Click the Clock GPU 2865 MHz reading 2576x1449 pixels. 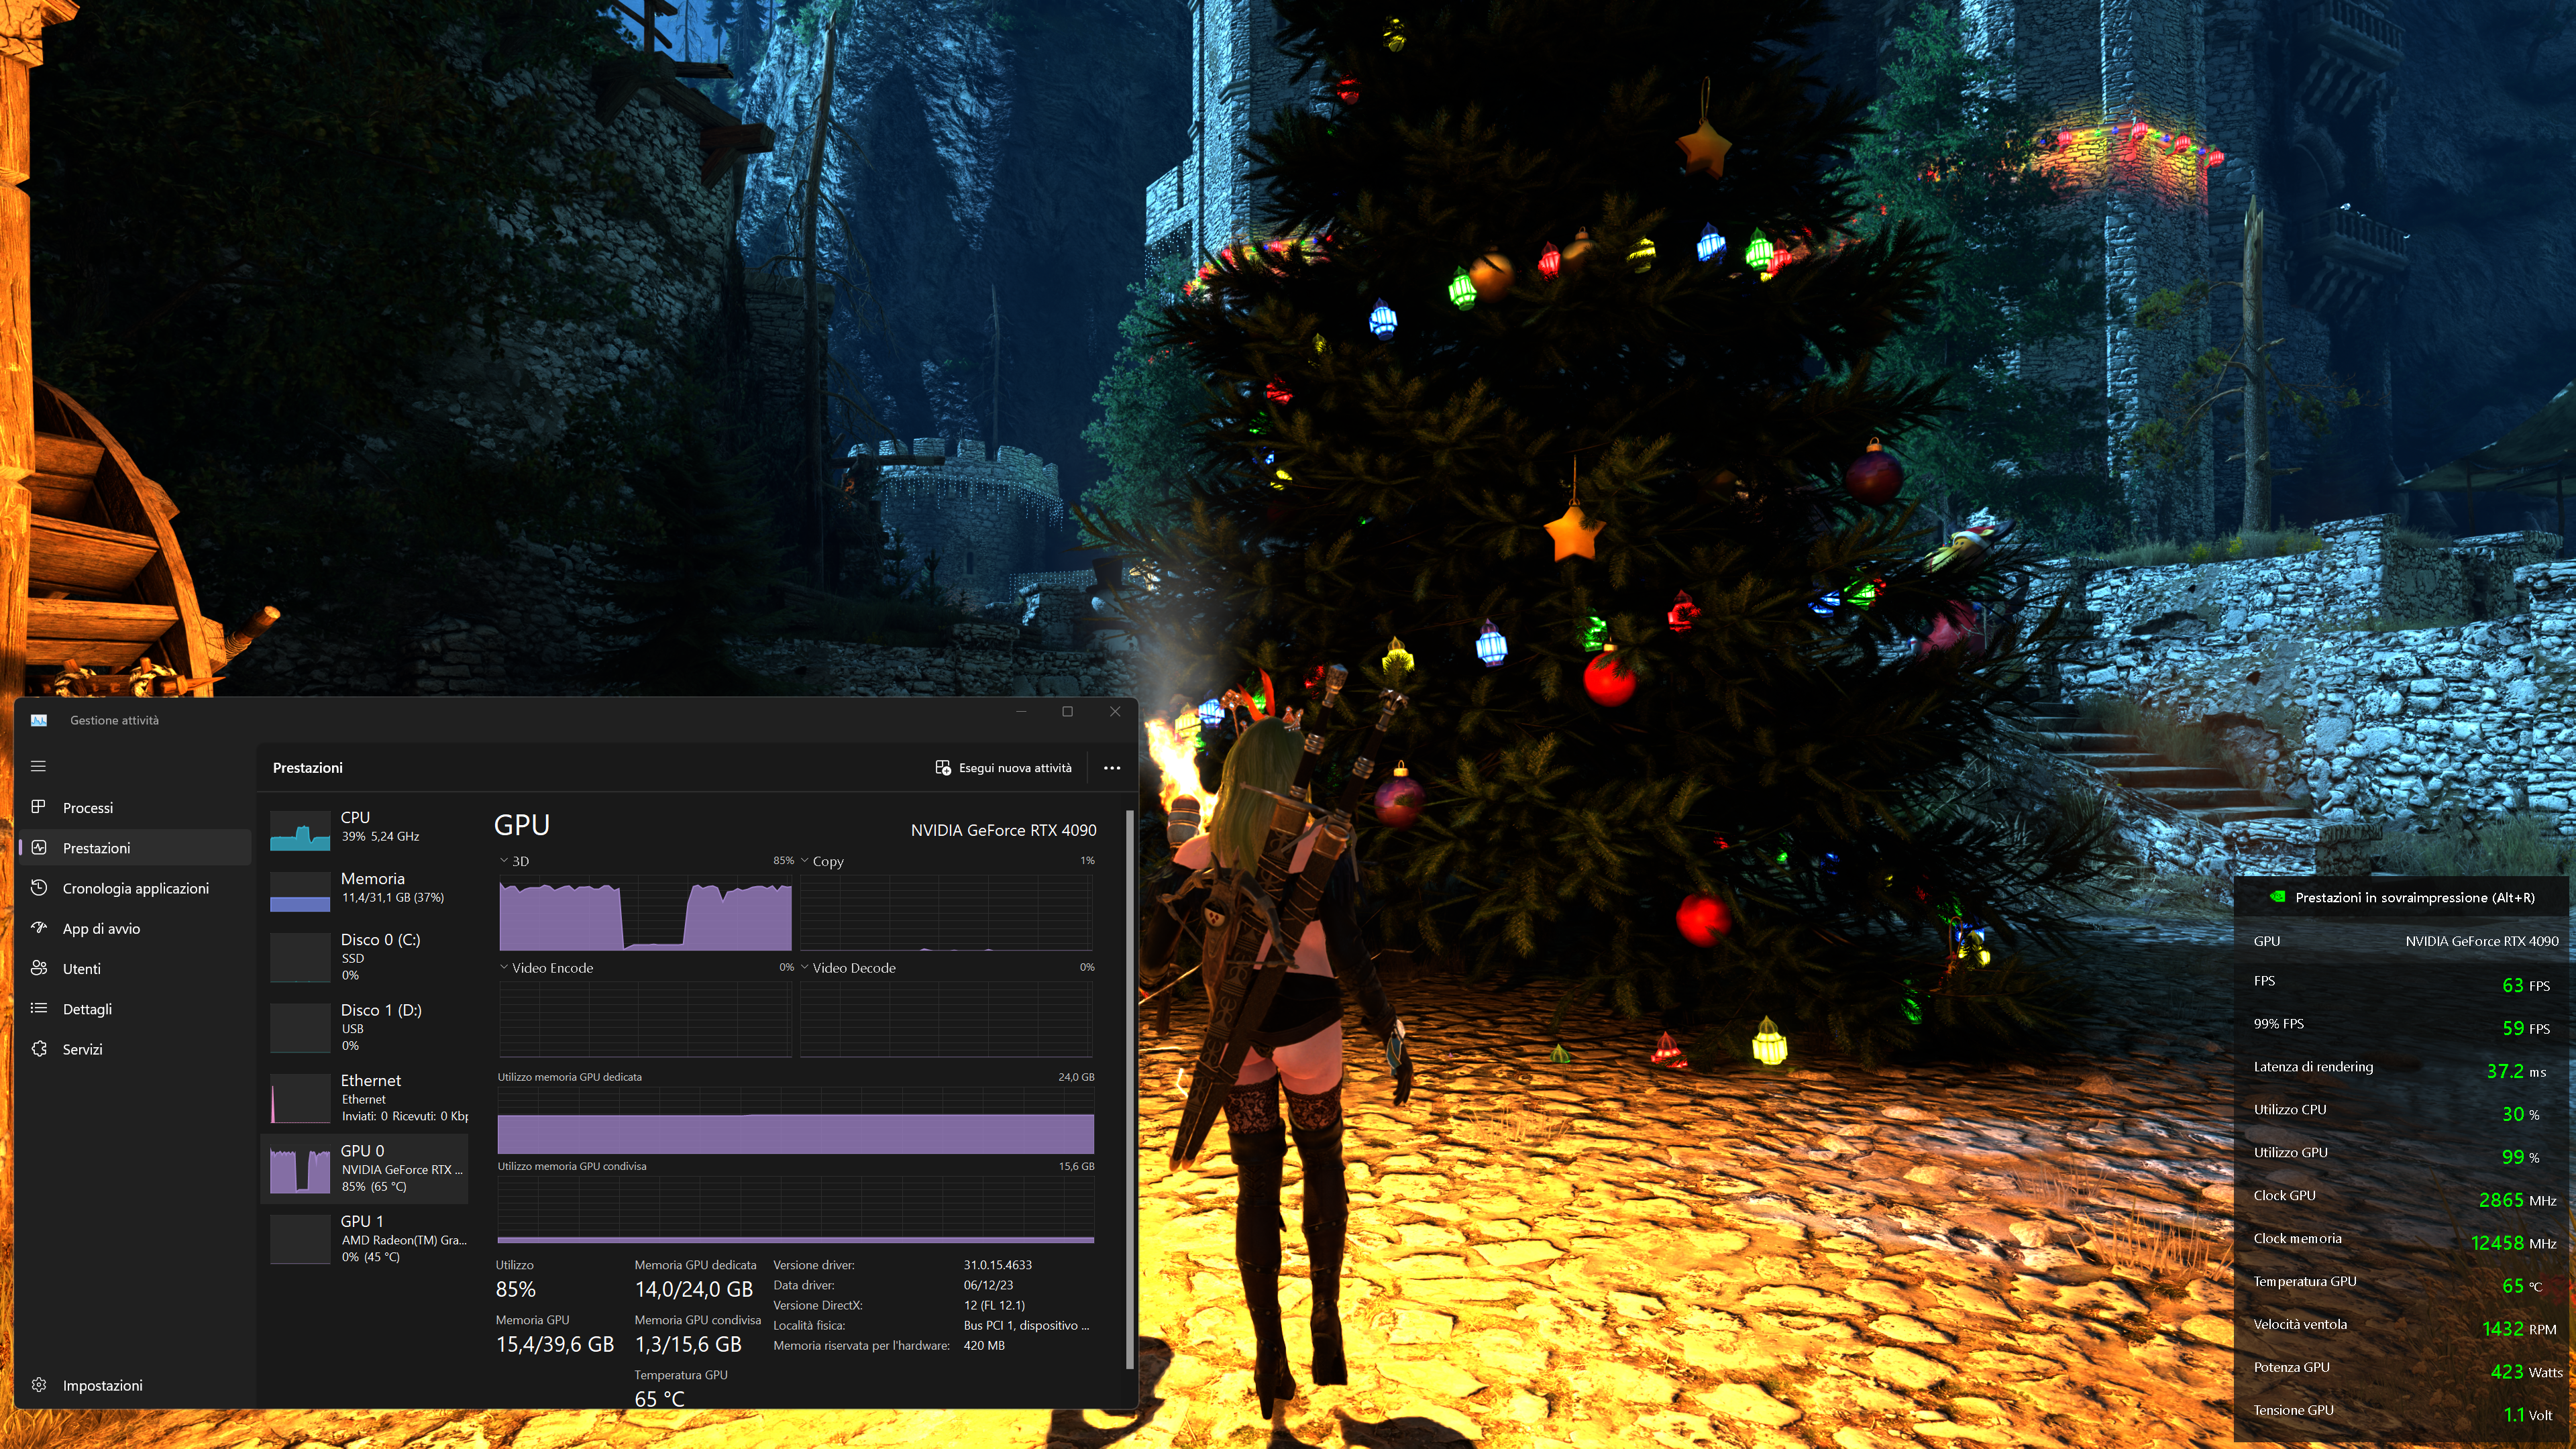(x=2517, y=1200)
